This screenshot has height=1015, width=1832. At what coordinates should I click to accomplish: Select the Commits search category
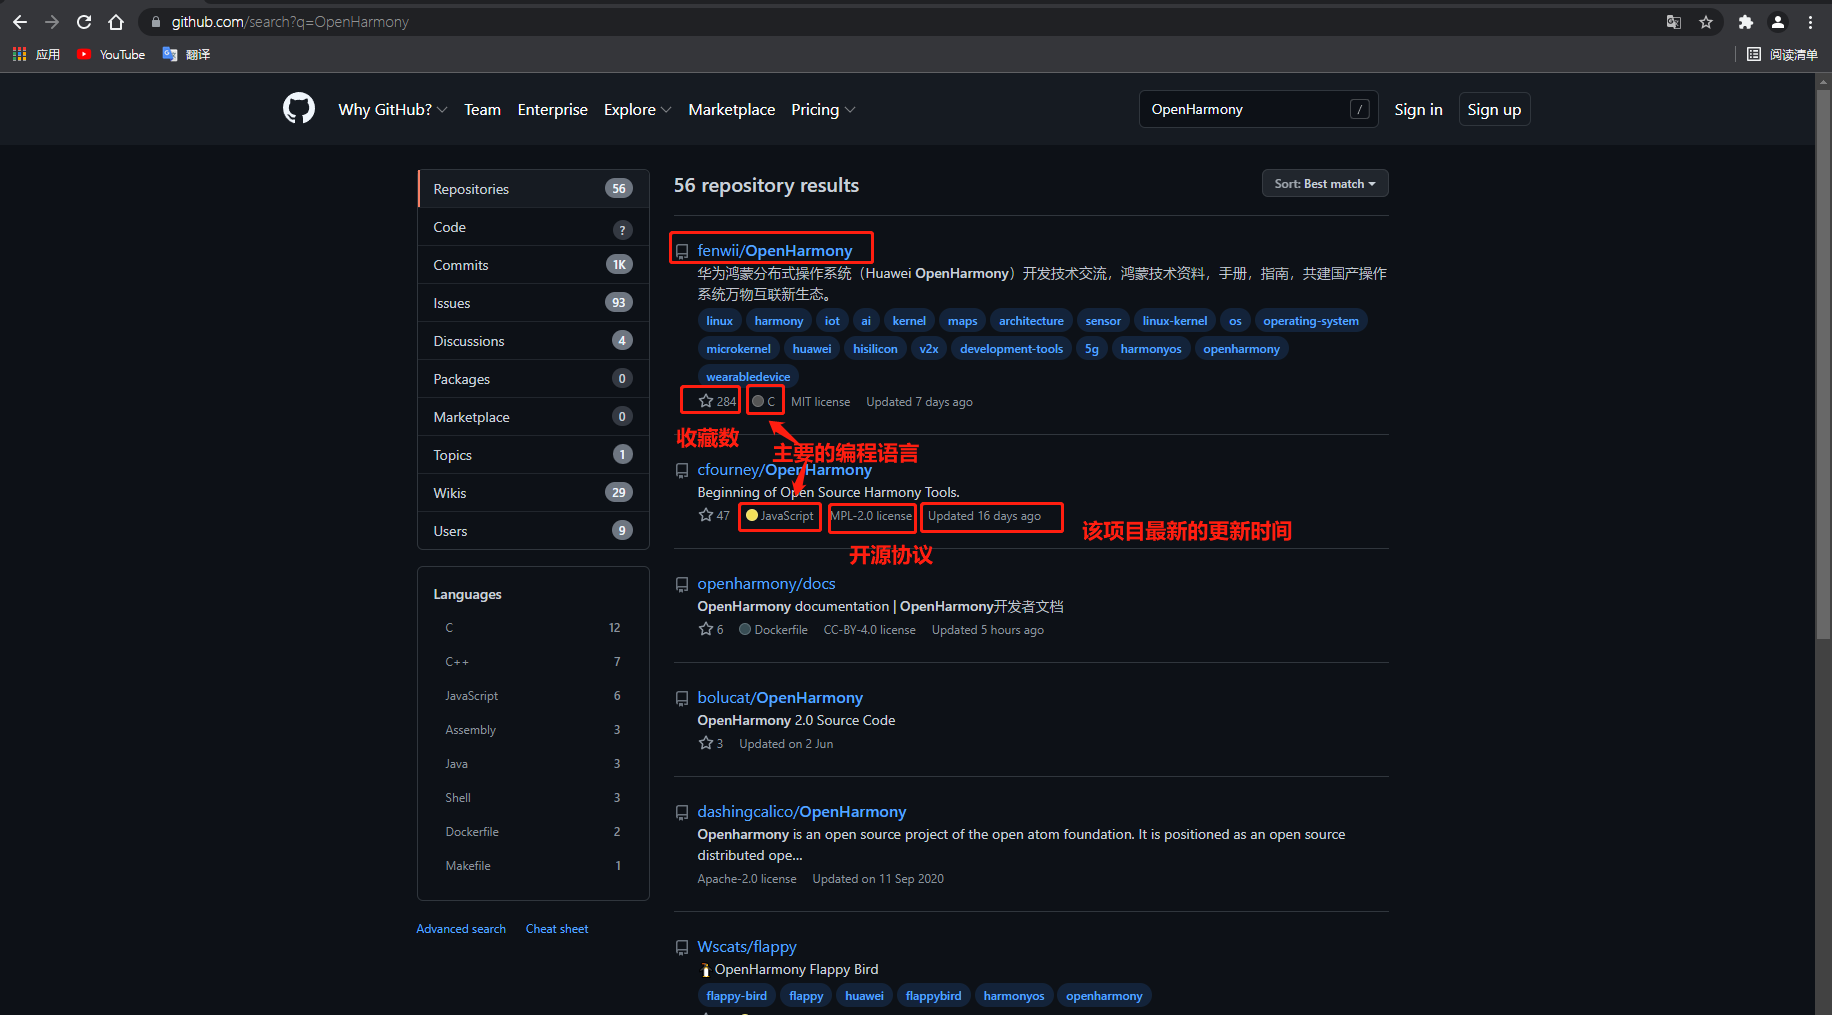pyautogui.click(x=533, y=265)
